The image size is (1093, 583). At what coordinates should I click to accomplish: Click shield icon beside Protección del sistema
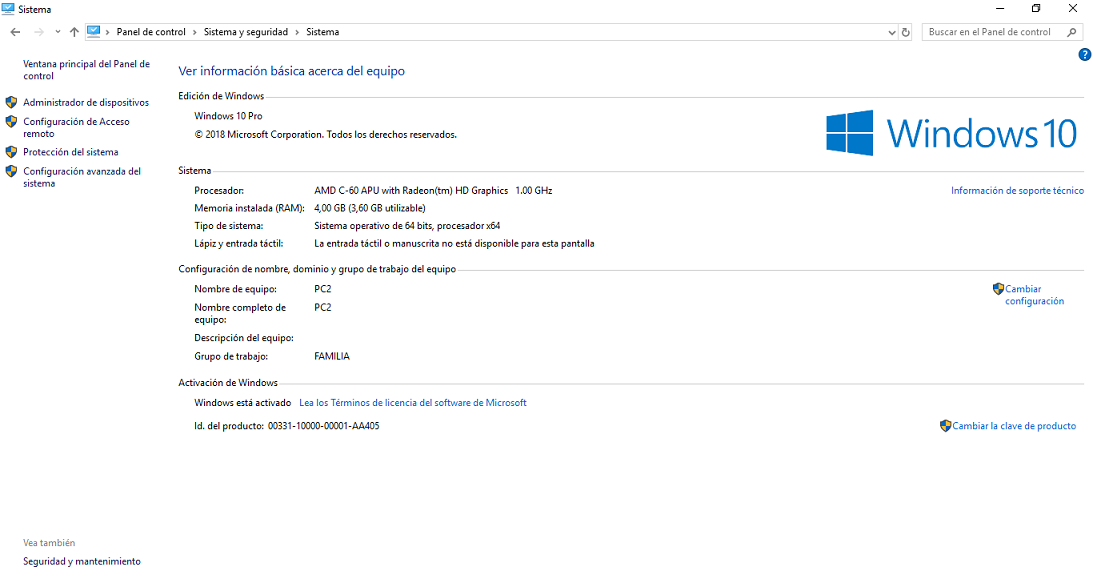[11, 151]
